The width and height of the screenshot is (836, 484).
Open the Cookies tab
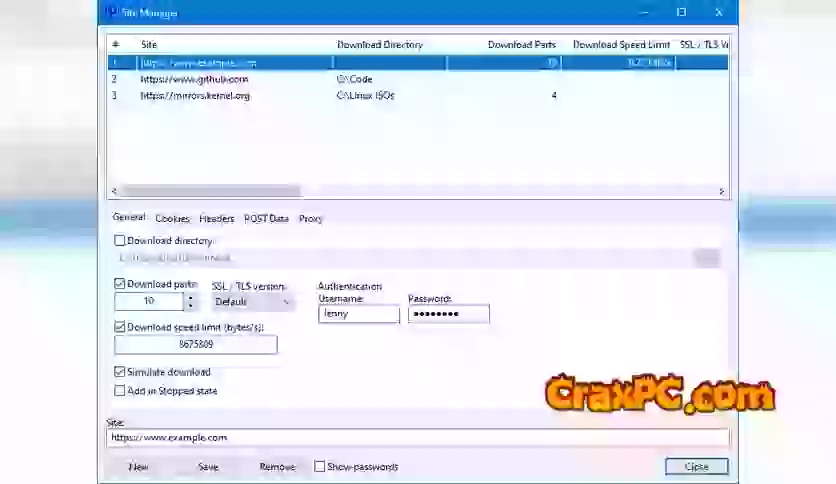click(x=172, y=219)
